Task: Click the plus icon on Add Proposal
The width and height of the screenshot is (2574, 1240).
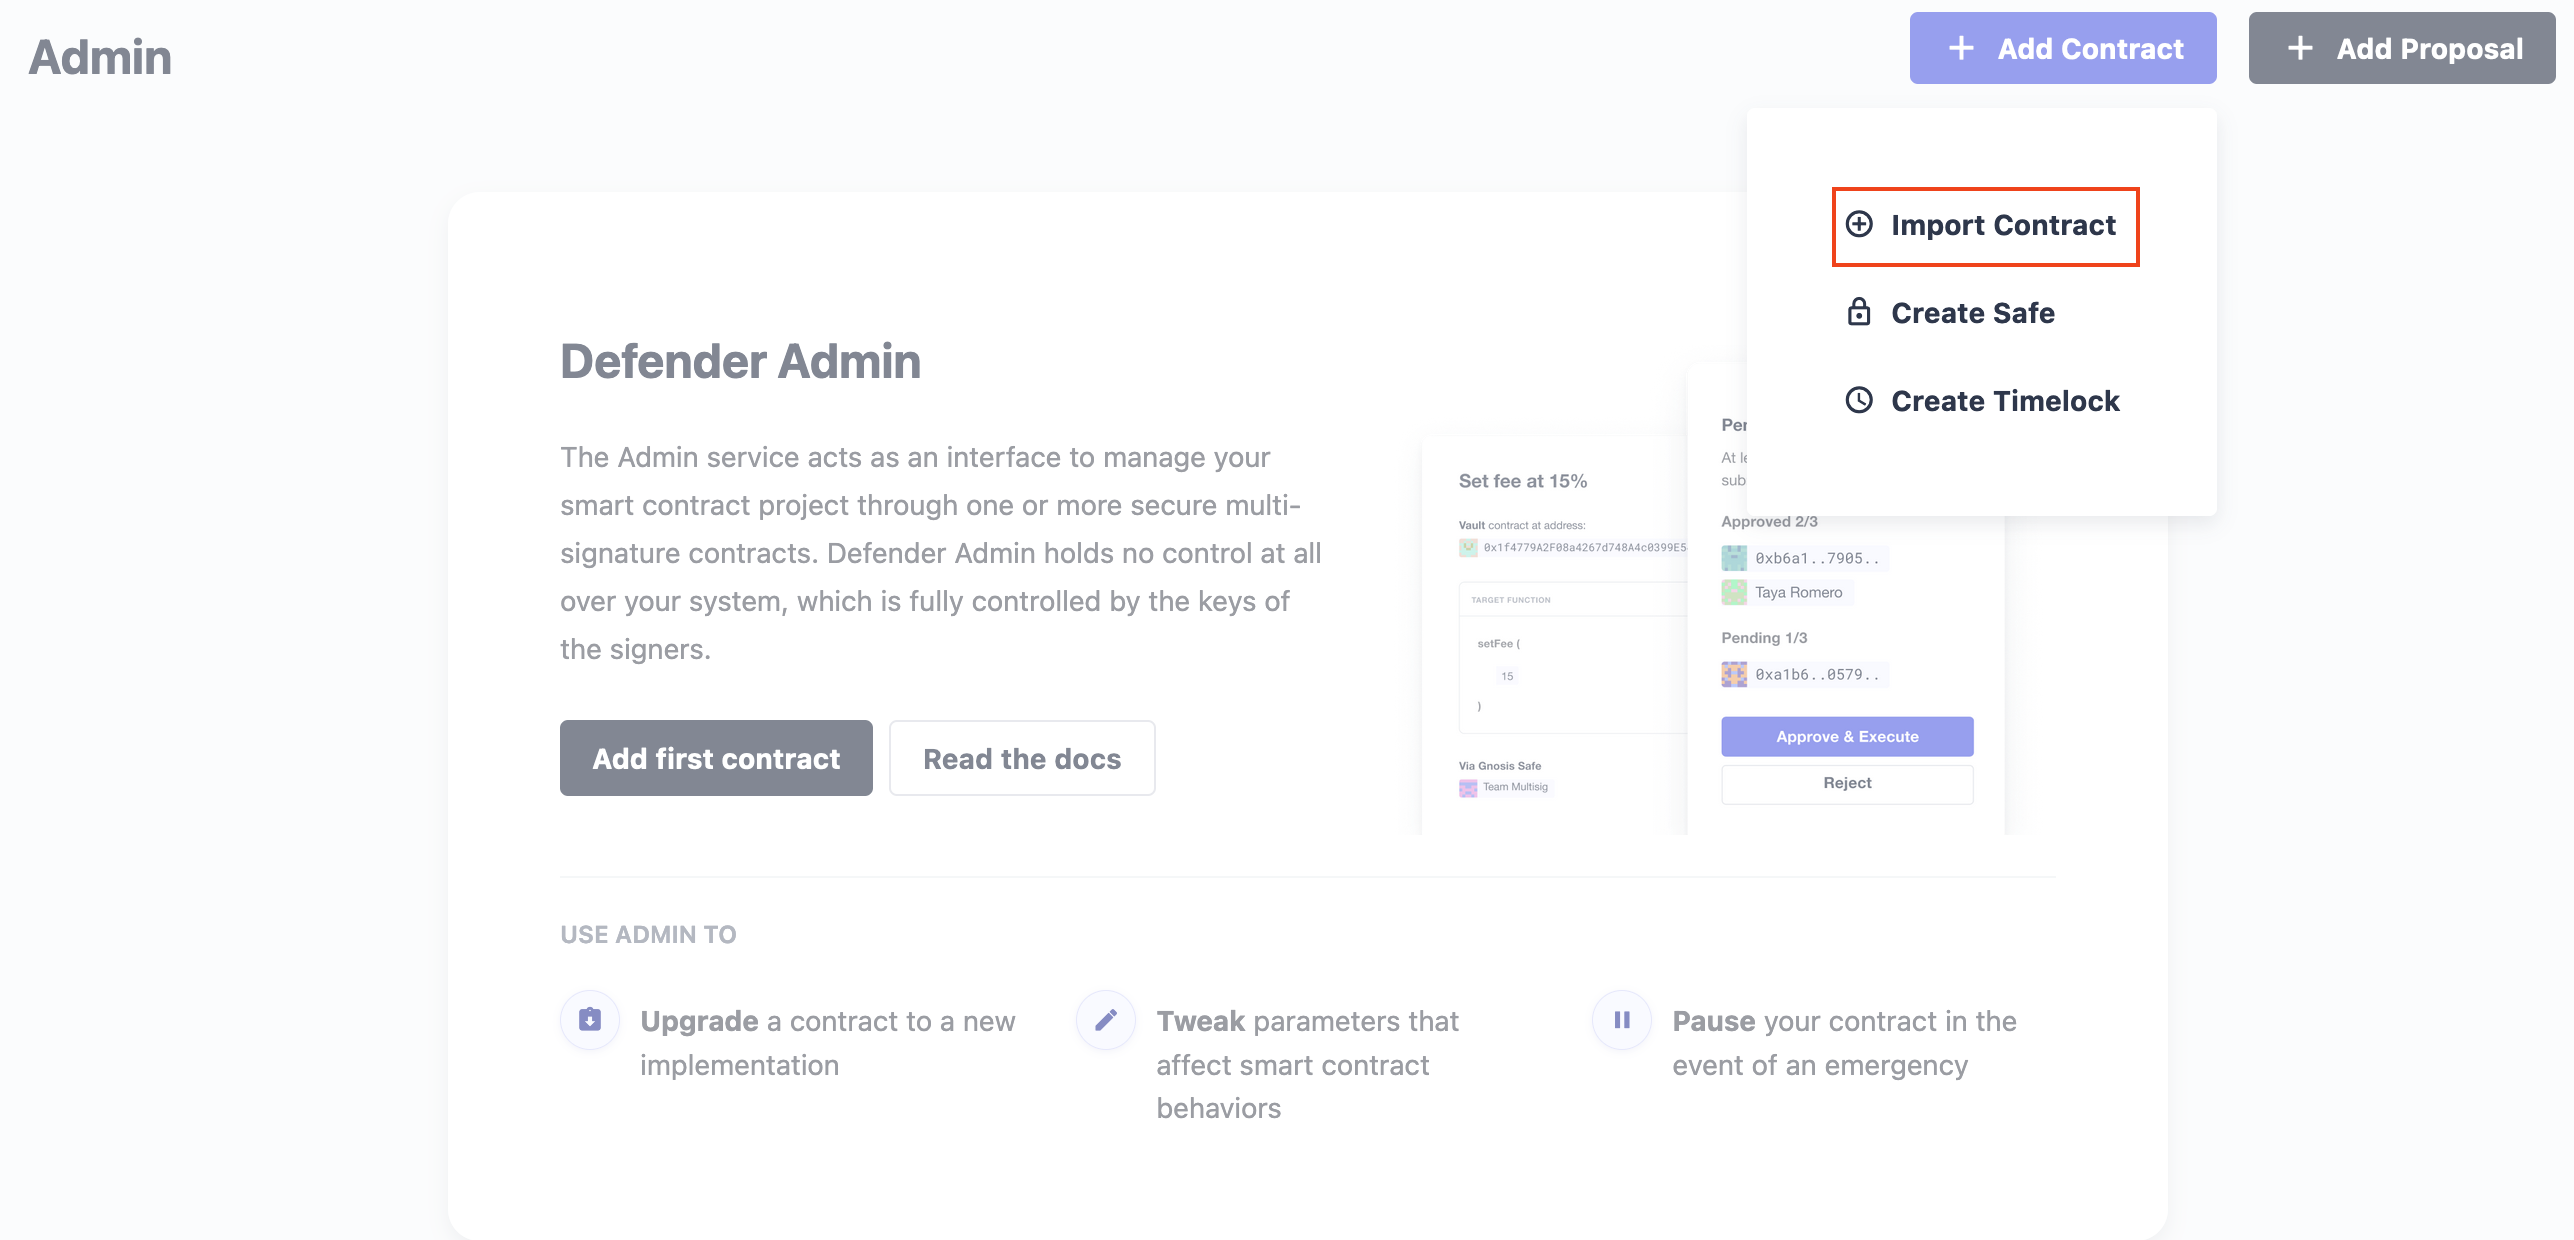Action: pos(2300,48)
